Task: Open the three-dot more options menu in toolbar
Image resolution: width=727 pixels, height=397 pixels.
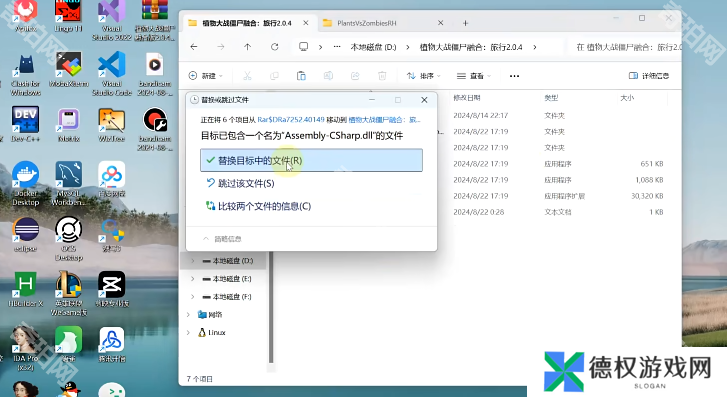Action: point(514,76)
